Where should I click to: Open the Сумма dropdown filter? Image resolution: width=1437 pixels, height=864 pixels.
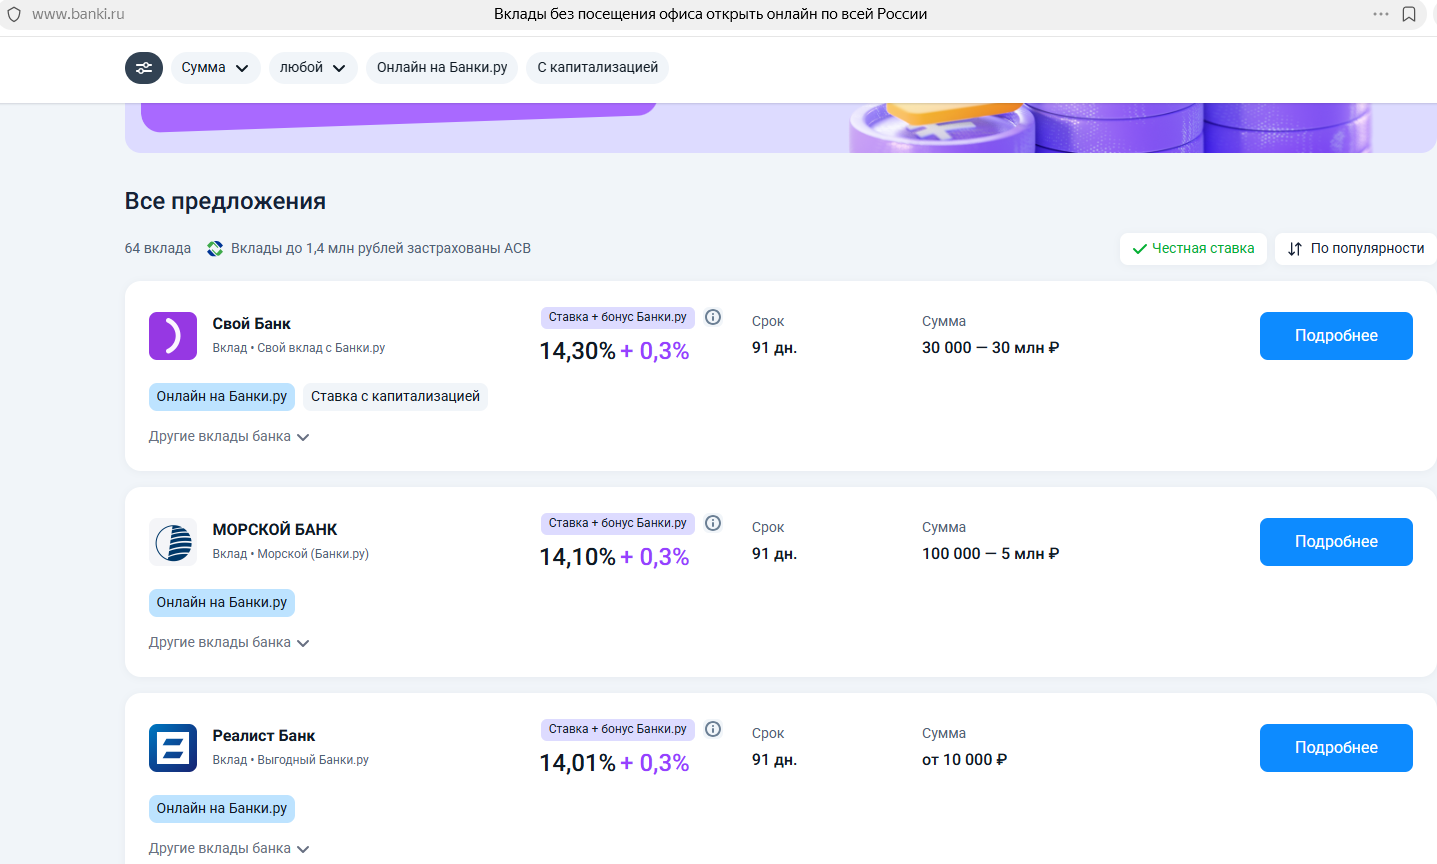pos(215,68)
